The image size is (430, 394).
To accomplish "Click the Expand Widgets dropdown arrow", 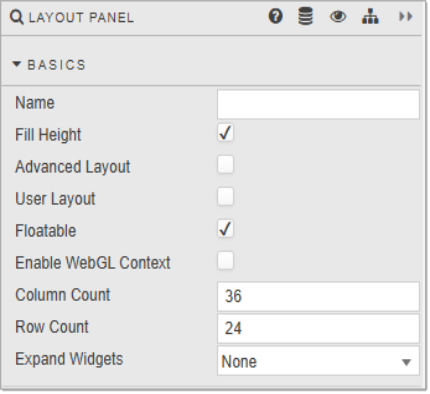I will pos(406,362).
